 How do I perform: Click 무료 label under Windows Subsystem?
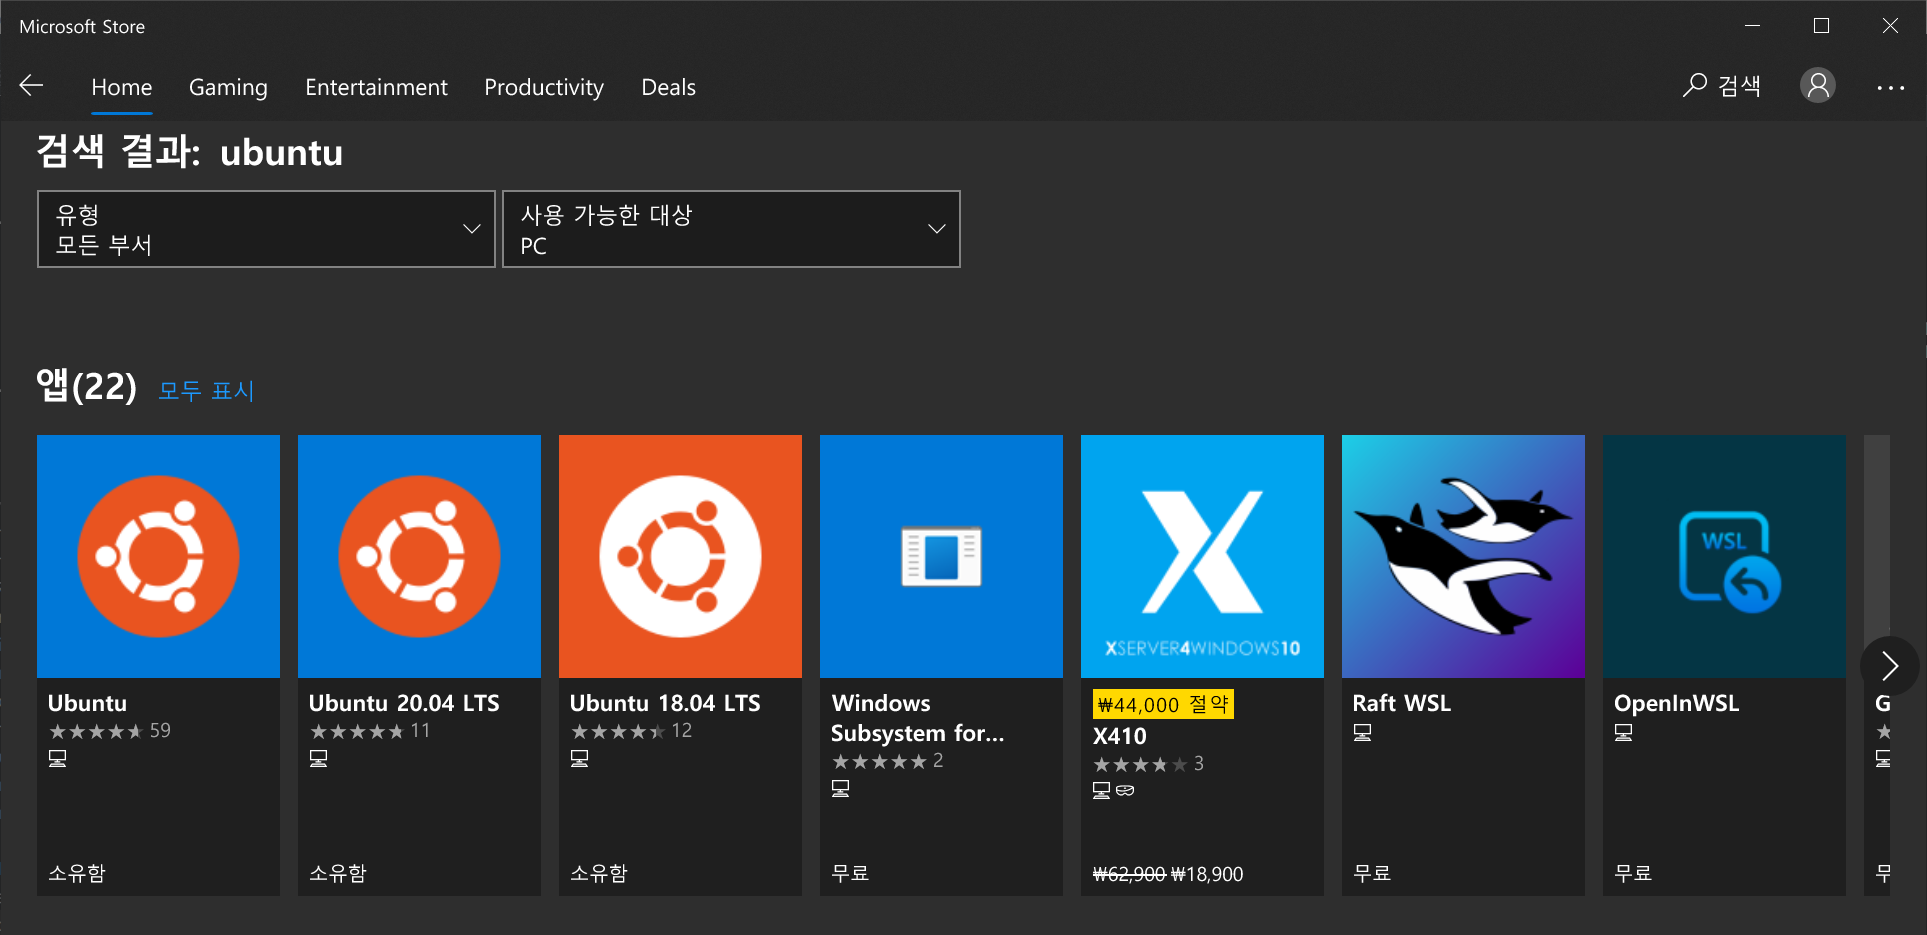point(850,873)
